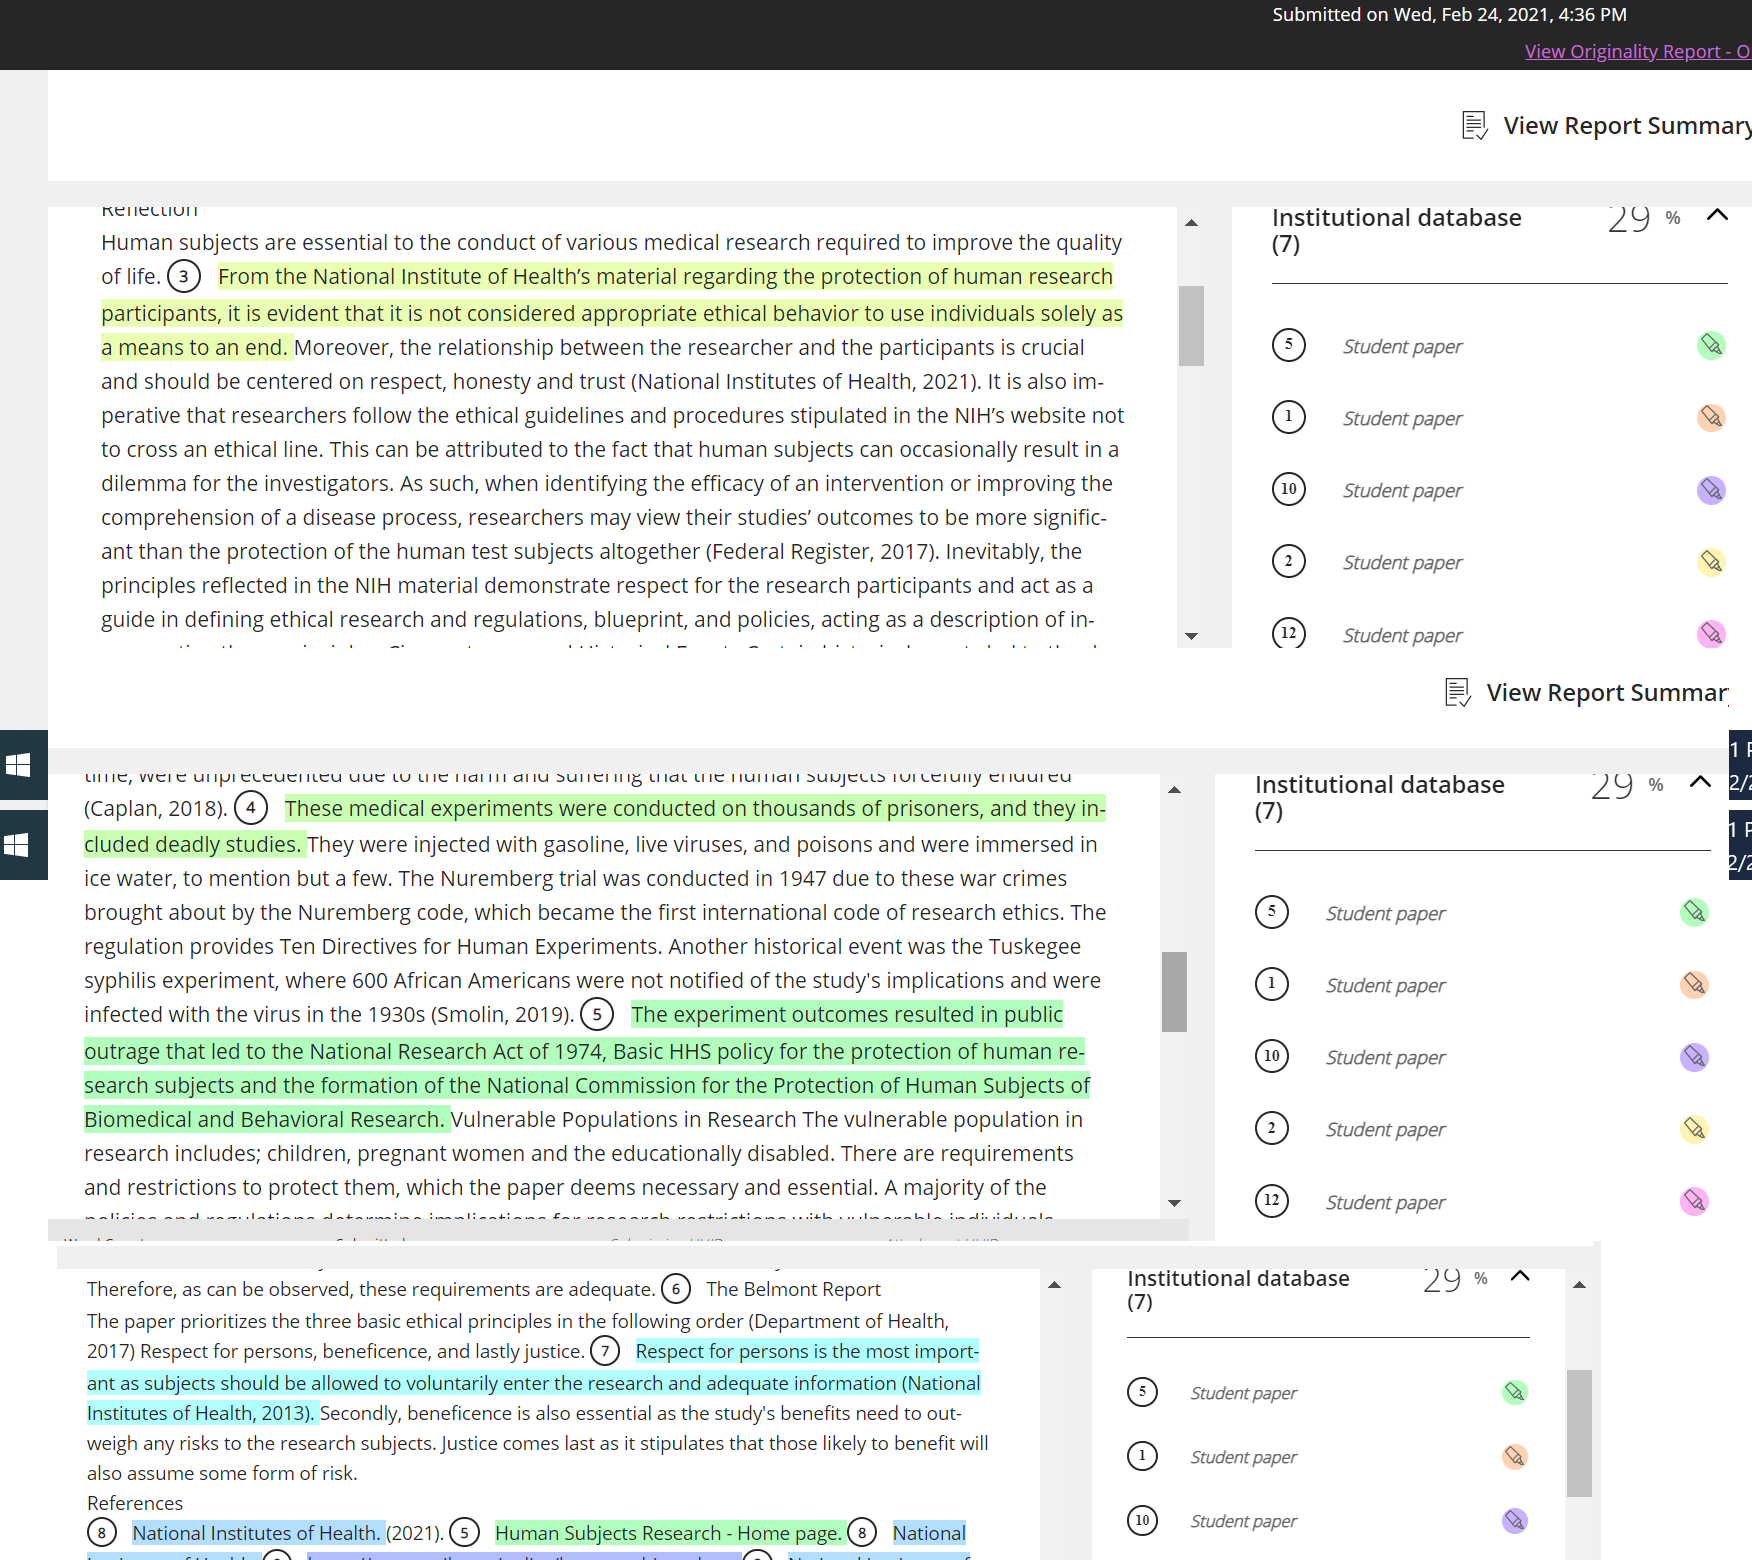
Task: Collapse Institutional database in the bottom report
Action: [1520, 1276]
